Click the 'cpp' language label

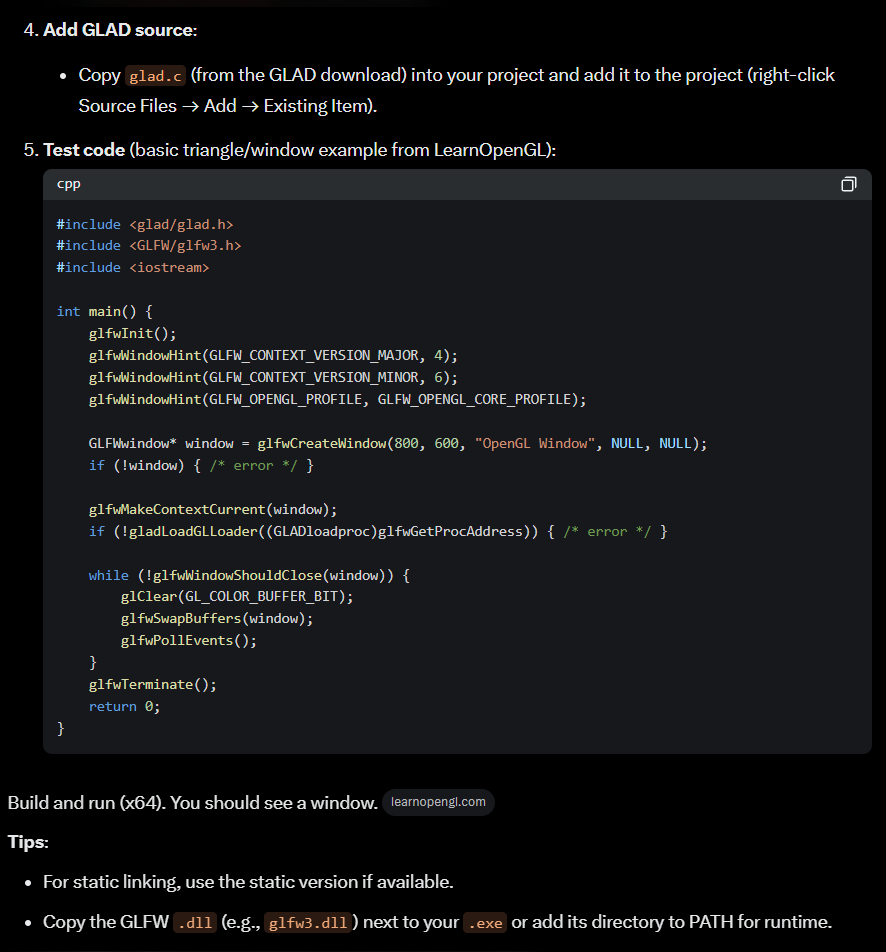click(x=69, y=184)
